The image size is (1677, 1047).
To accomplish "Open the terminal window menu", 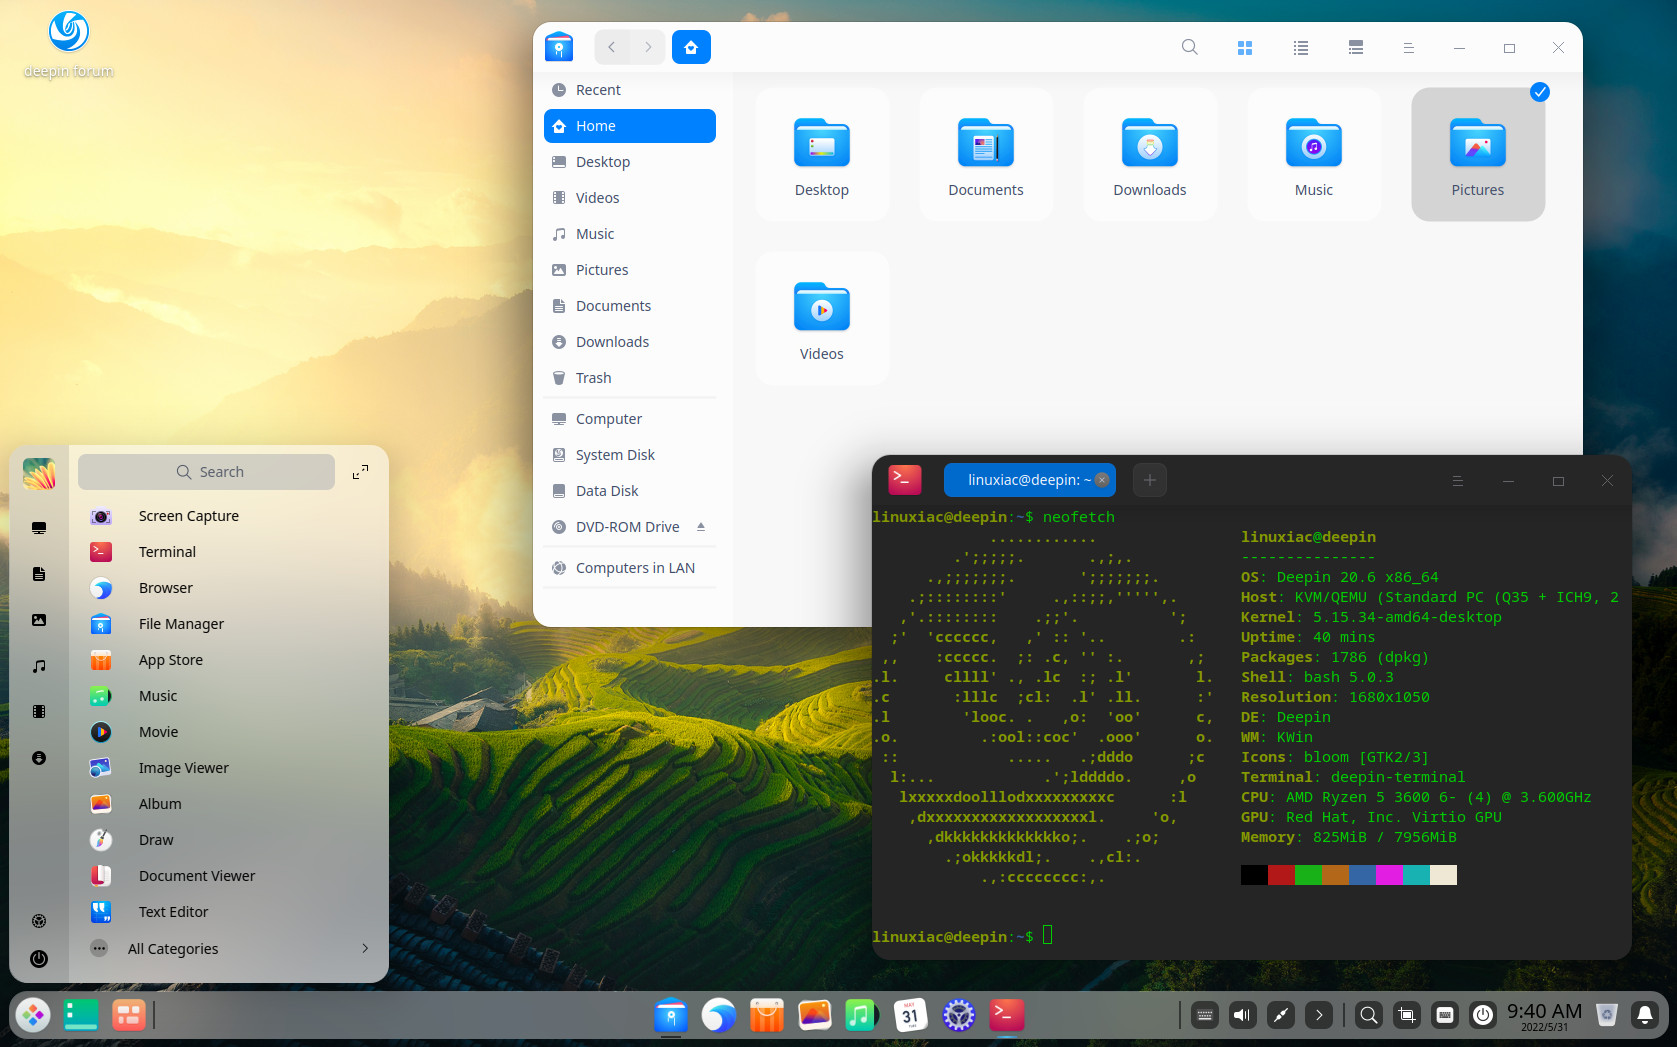I will point(1458,481).
